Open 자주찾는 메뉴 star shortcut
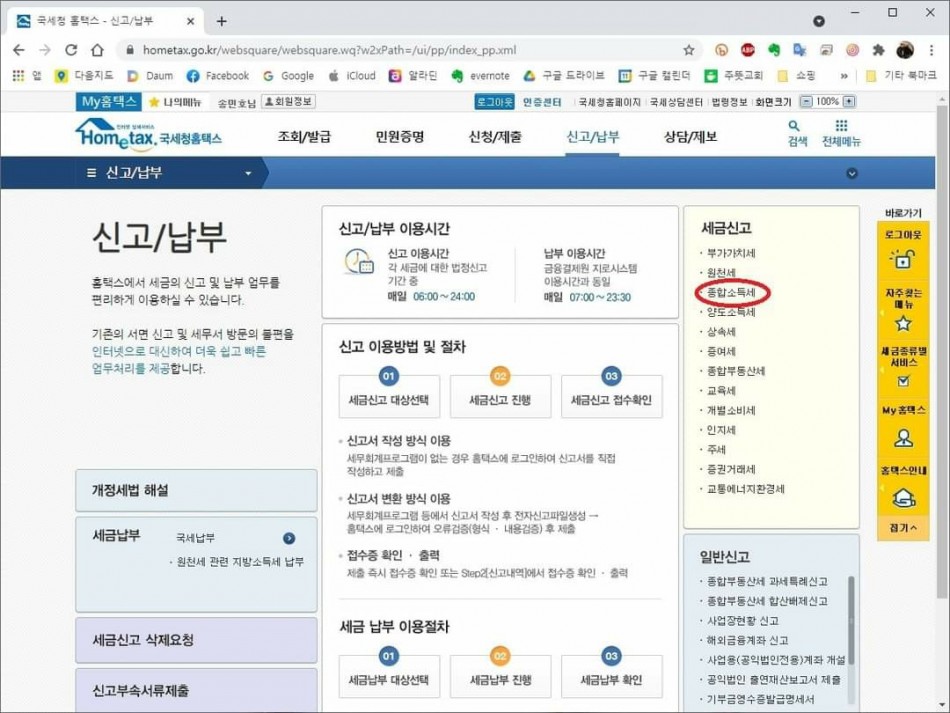 coord(903,323)
